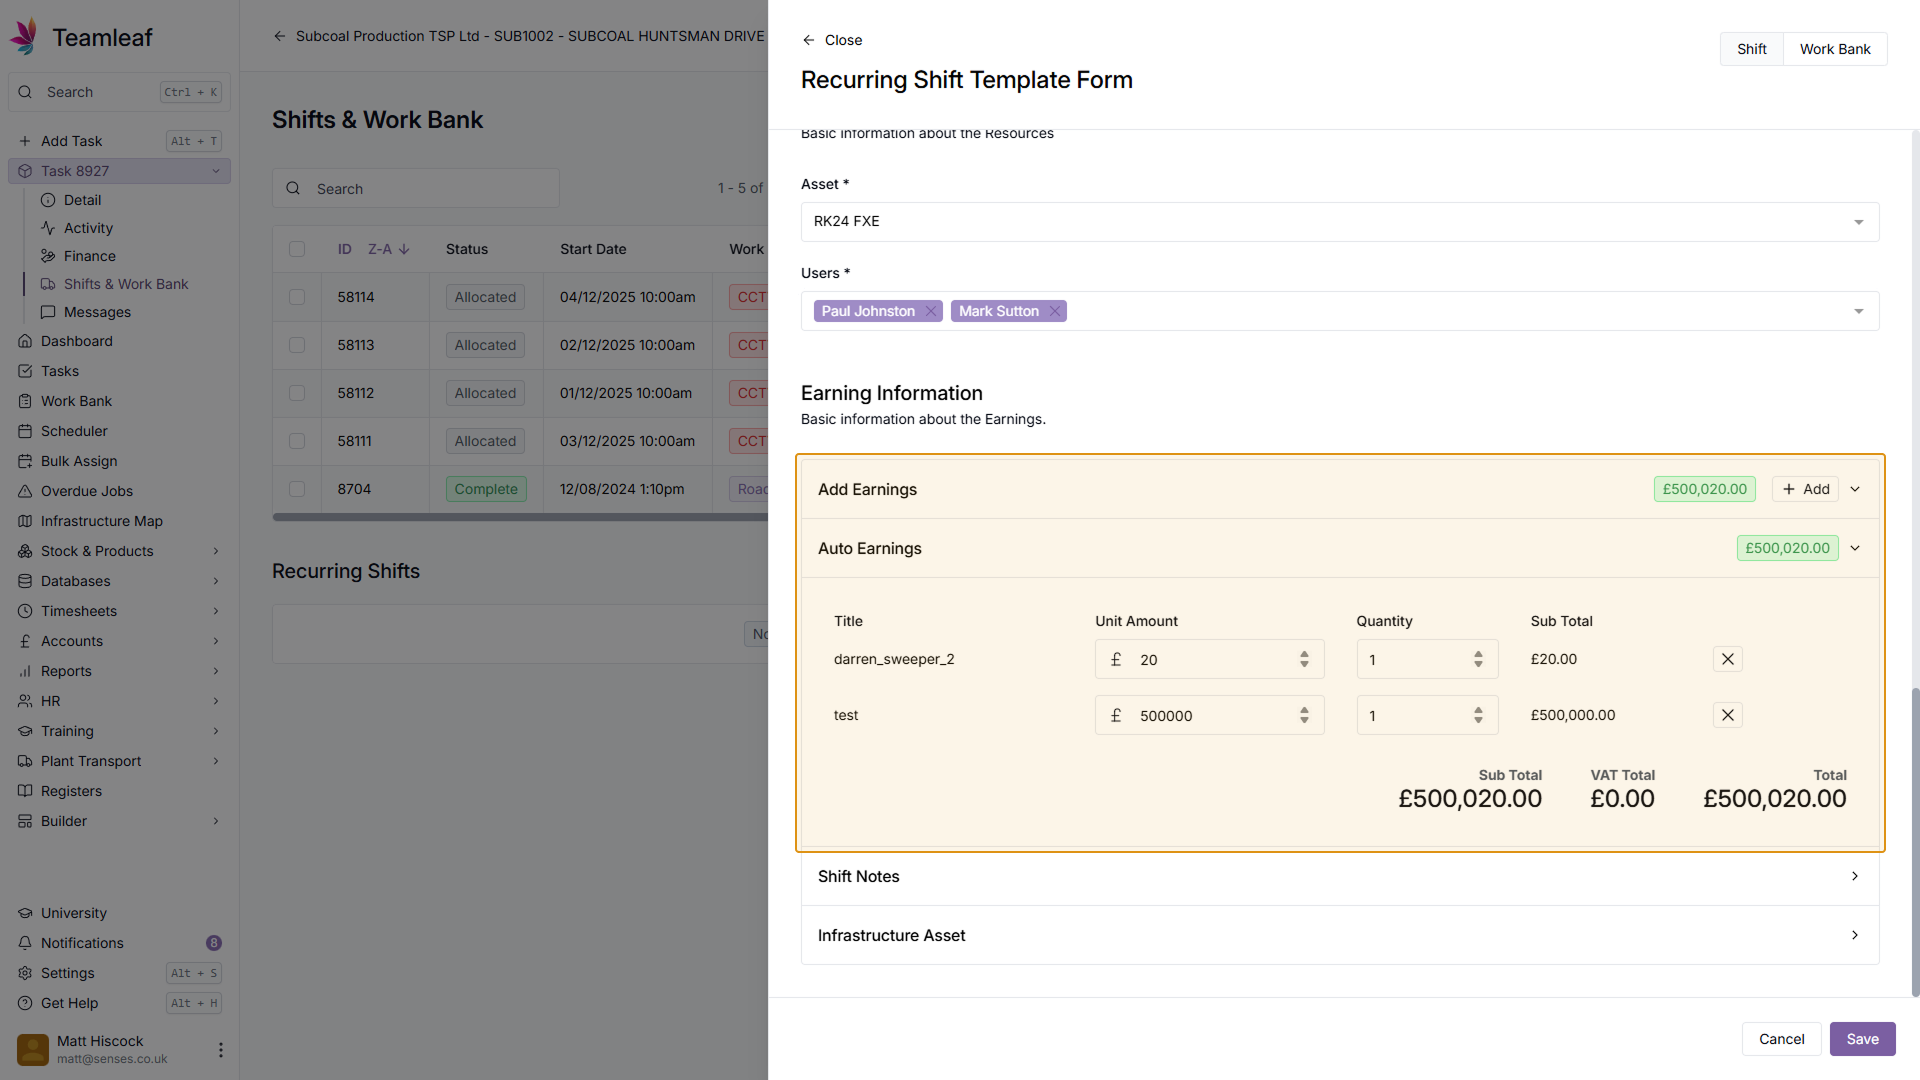Tick checkbox for shift 58114
The width and height of the screenshot is (1920, 1080).
click(x=297, y=297)
